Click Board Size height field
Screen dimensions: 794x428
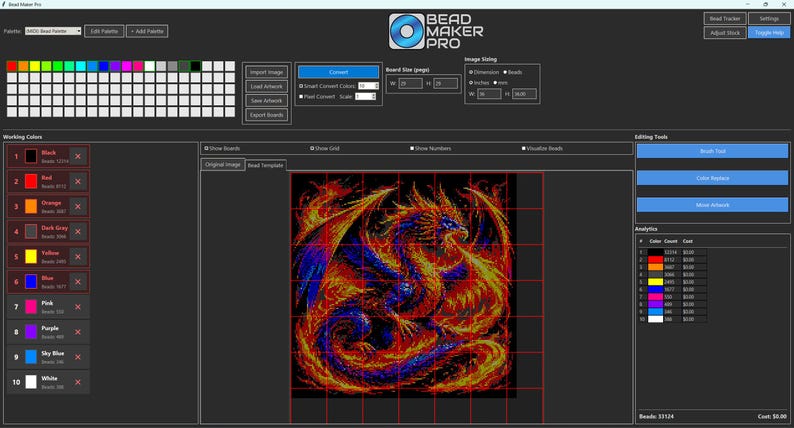point(446,84)
